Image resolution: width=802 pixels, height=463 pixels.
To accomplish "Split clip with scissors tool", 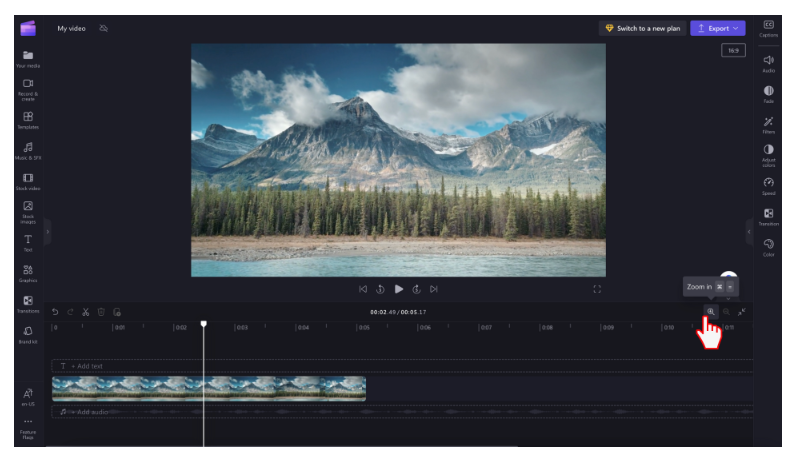I will pos(85,312).
